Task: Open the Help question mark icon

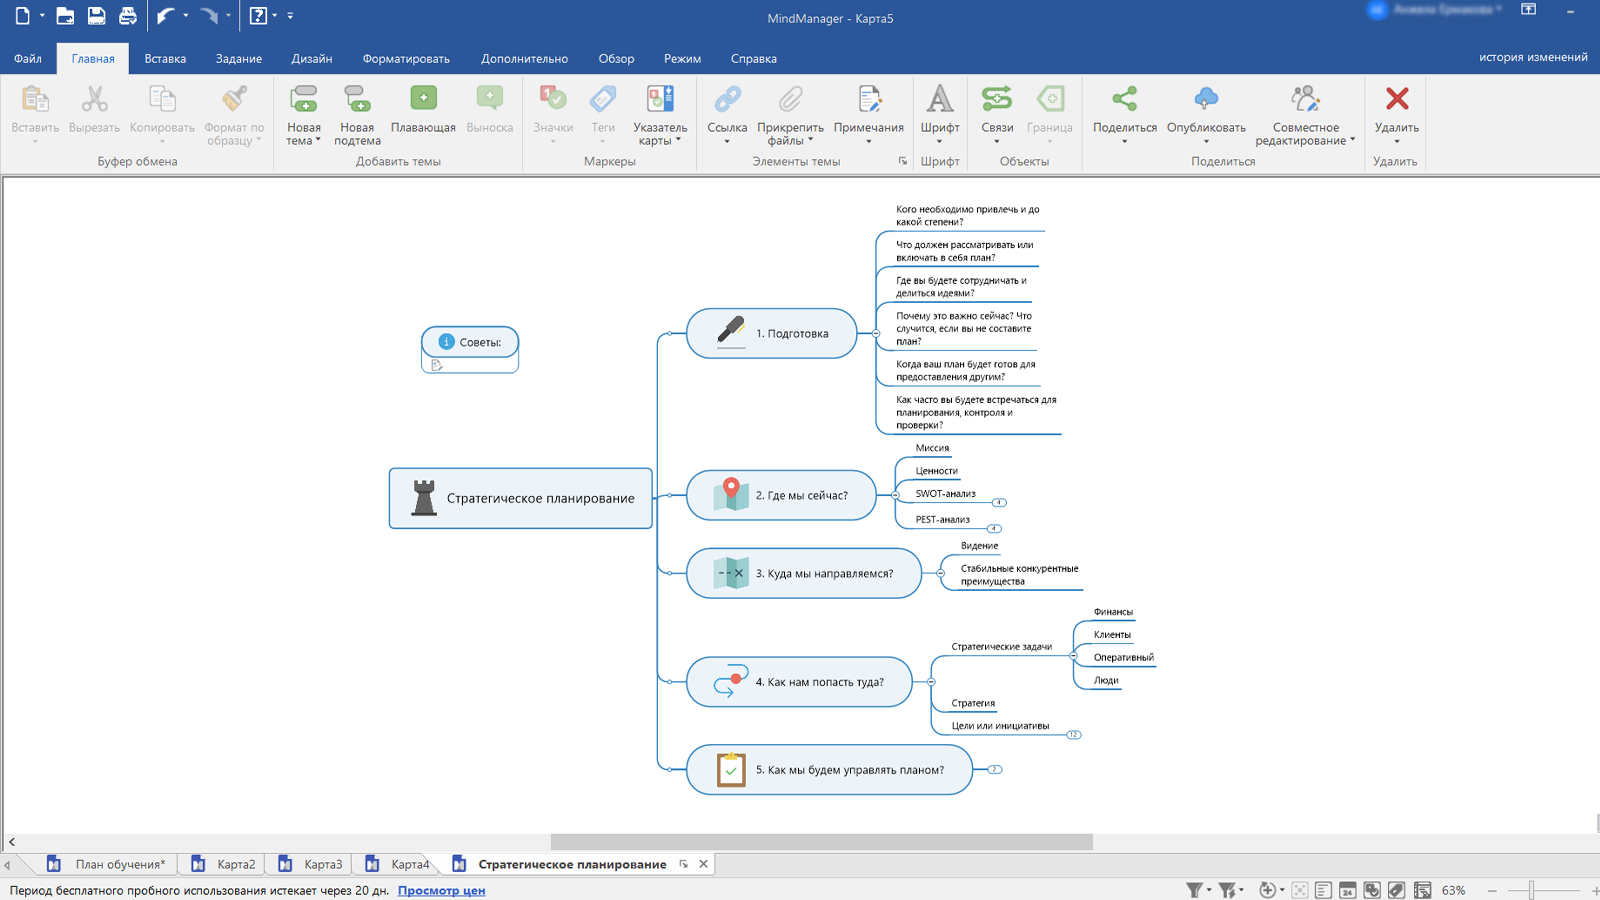Action: [x=258, y=16]
